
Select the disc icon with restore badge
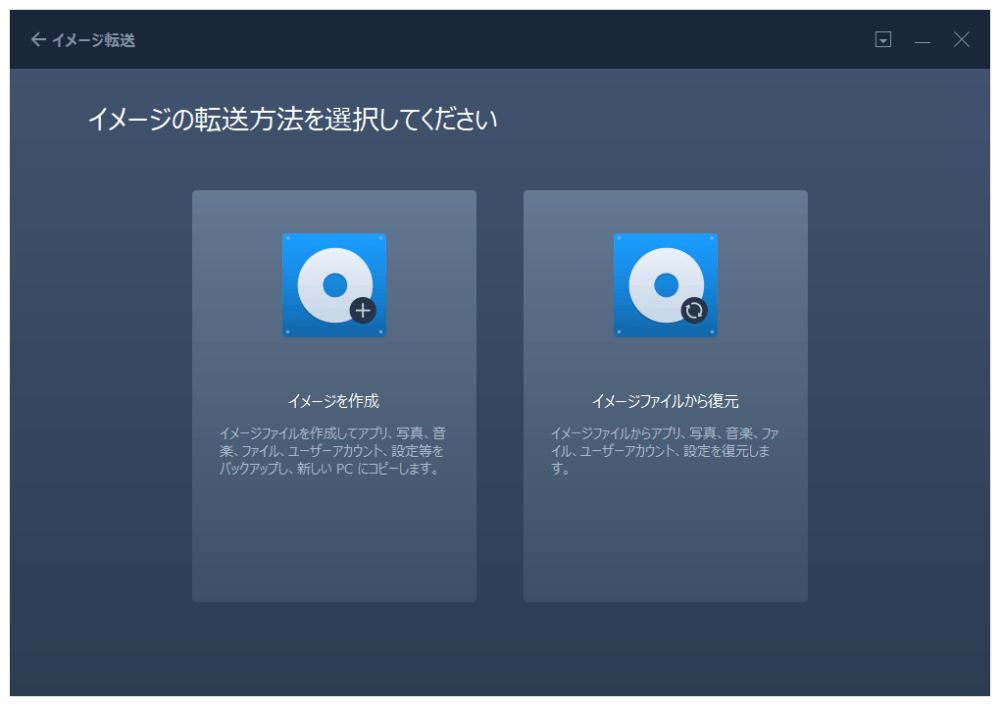tap(665, 286)
